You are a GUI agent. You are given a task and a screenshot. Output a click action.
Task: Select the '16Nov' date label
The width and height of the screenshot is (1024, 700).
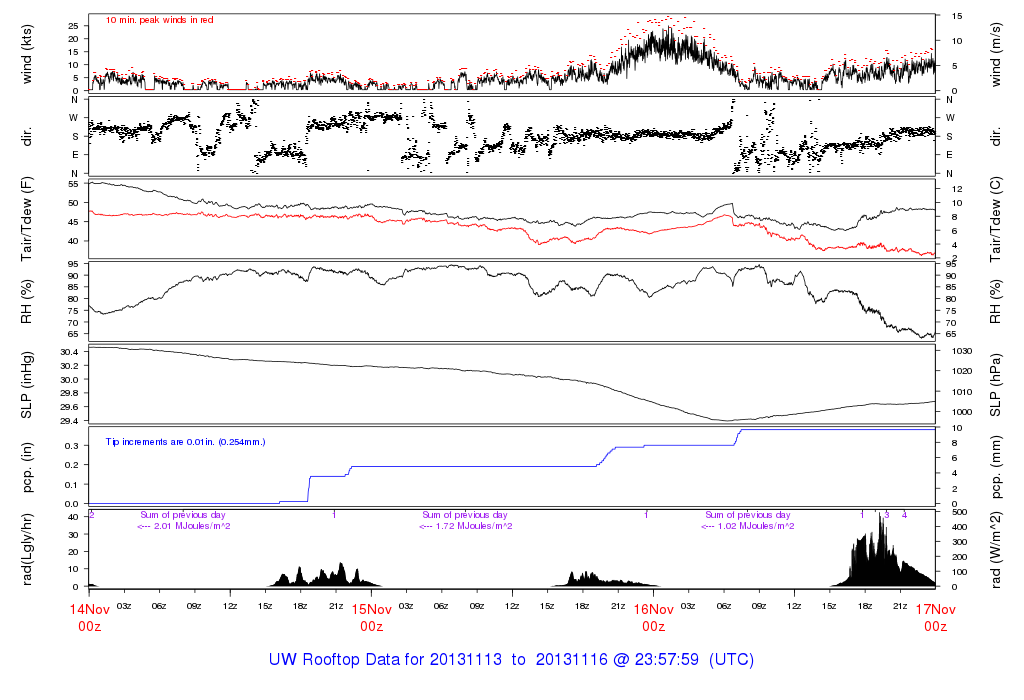(x=654, y=610)
